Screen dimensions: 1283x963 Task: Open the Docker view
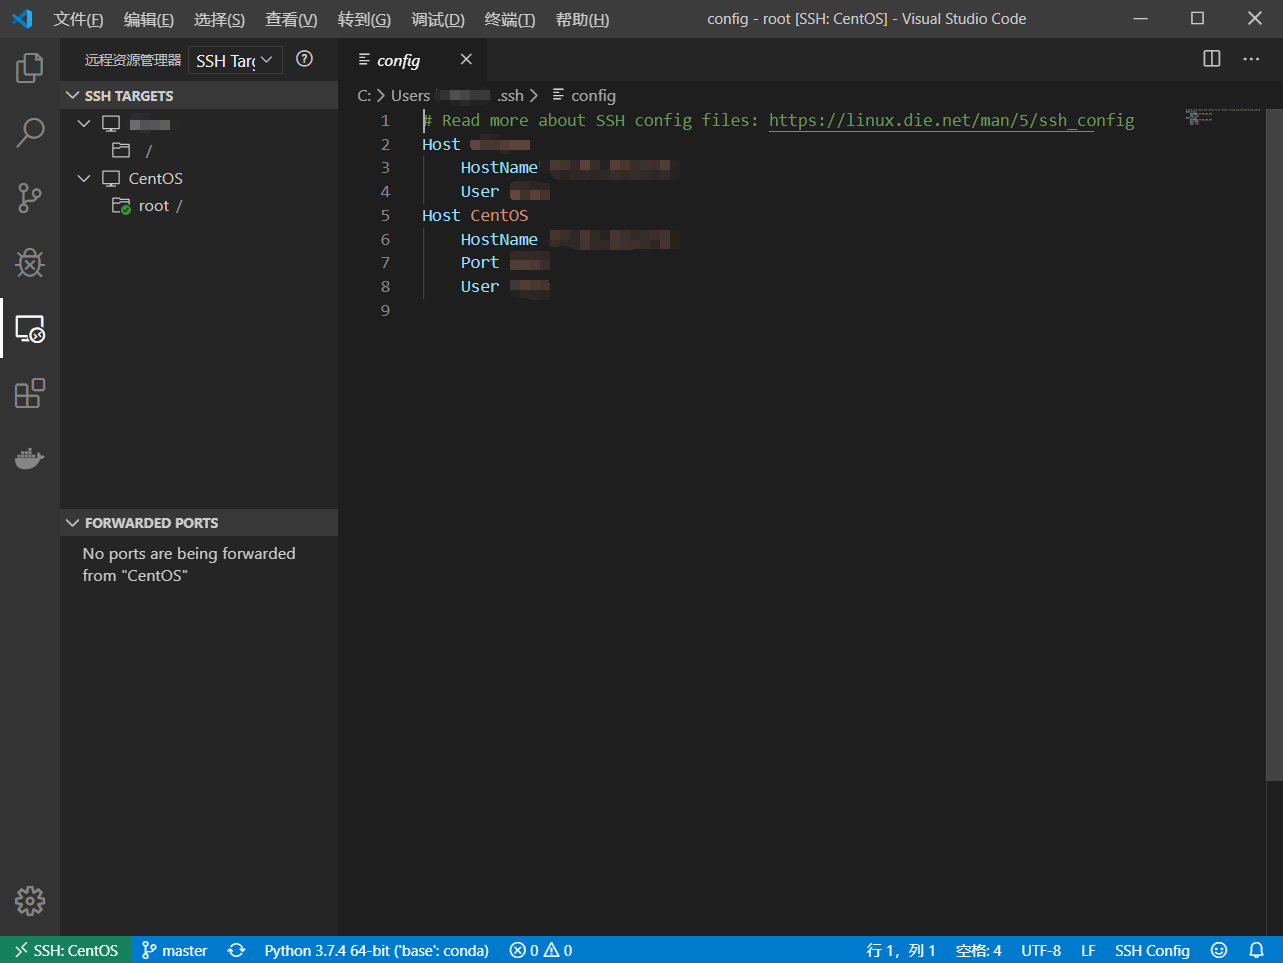point(29,458)
